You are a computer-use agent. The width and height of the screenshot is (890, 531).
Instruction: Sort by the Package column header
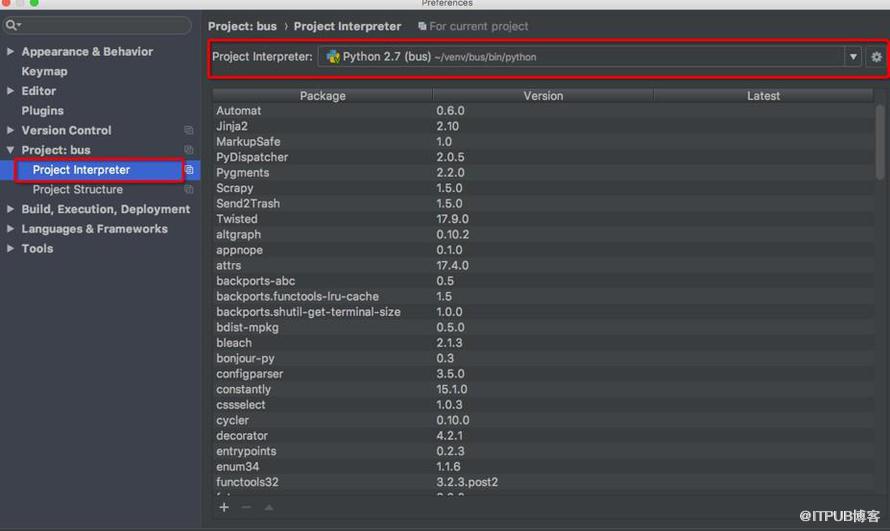click(x=322, y=96)
